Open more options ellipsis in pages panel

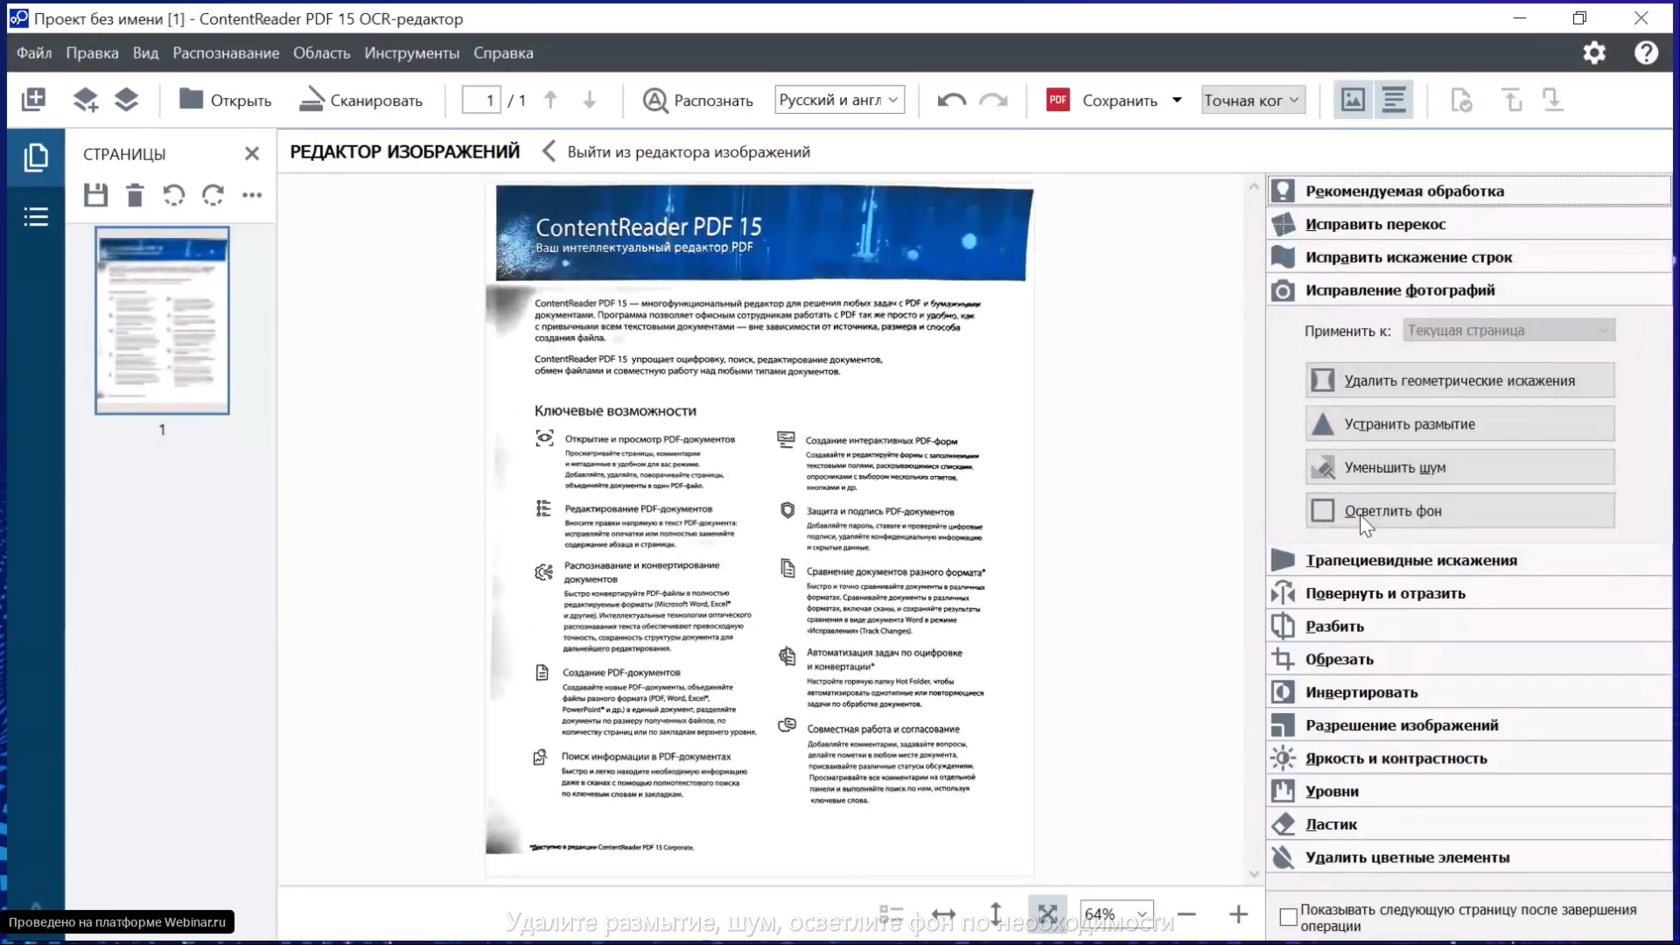[x=252, y=195]
